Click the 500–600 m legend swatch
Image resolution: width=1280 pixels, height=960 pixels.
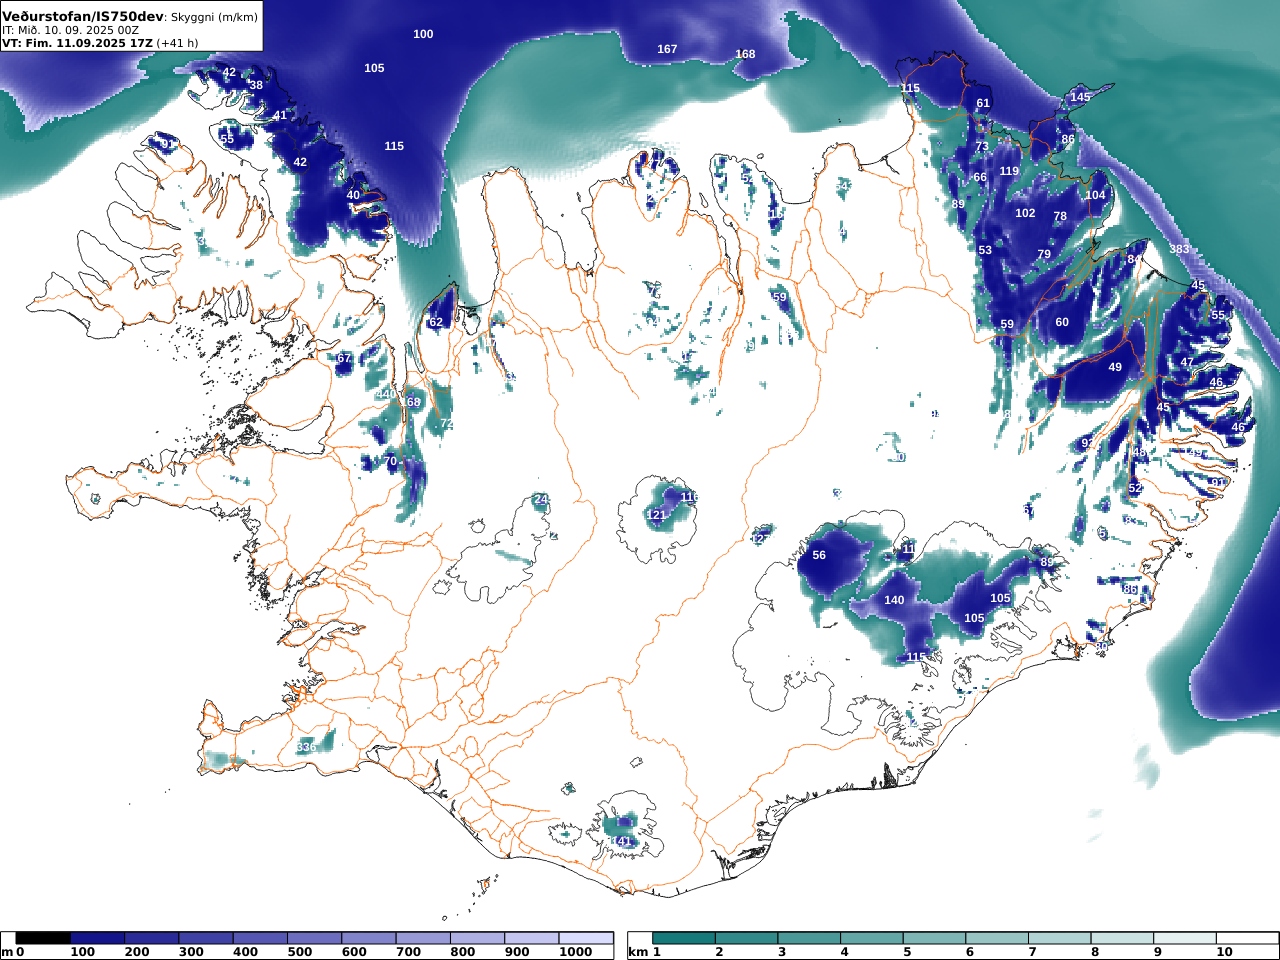pos(313,938)
